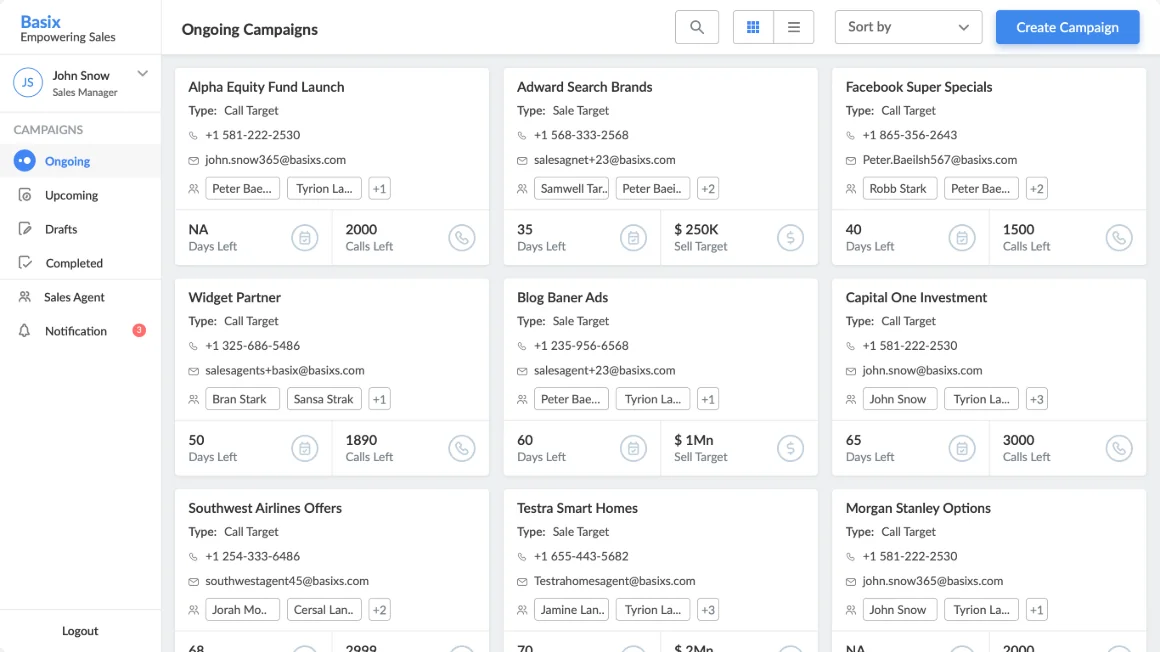Select the Jamine Lan.. agent chip
The width and height of the screenshot is (1160, 652).
[571, 610]
